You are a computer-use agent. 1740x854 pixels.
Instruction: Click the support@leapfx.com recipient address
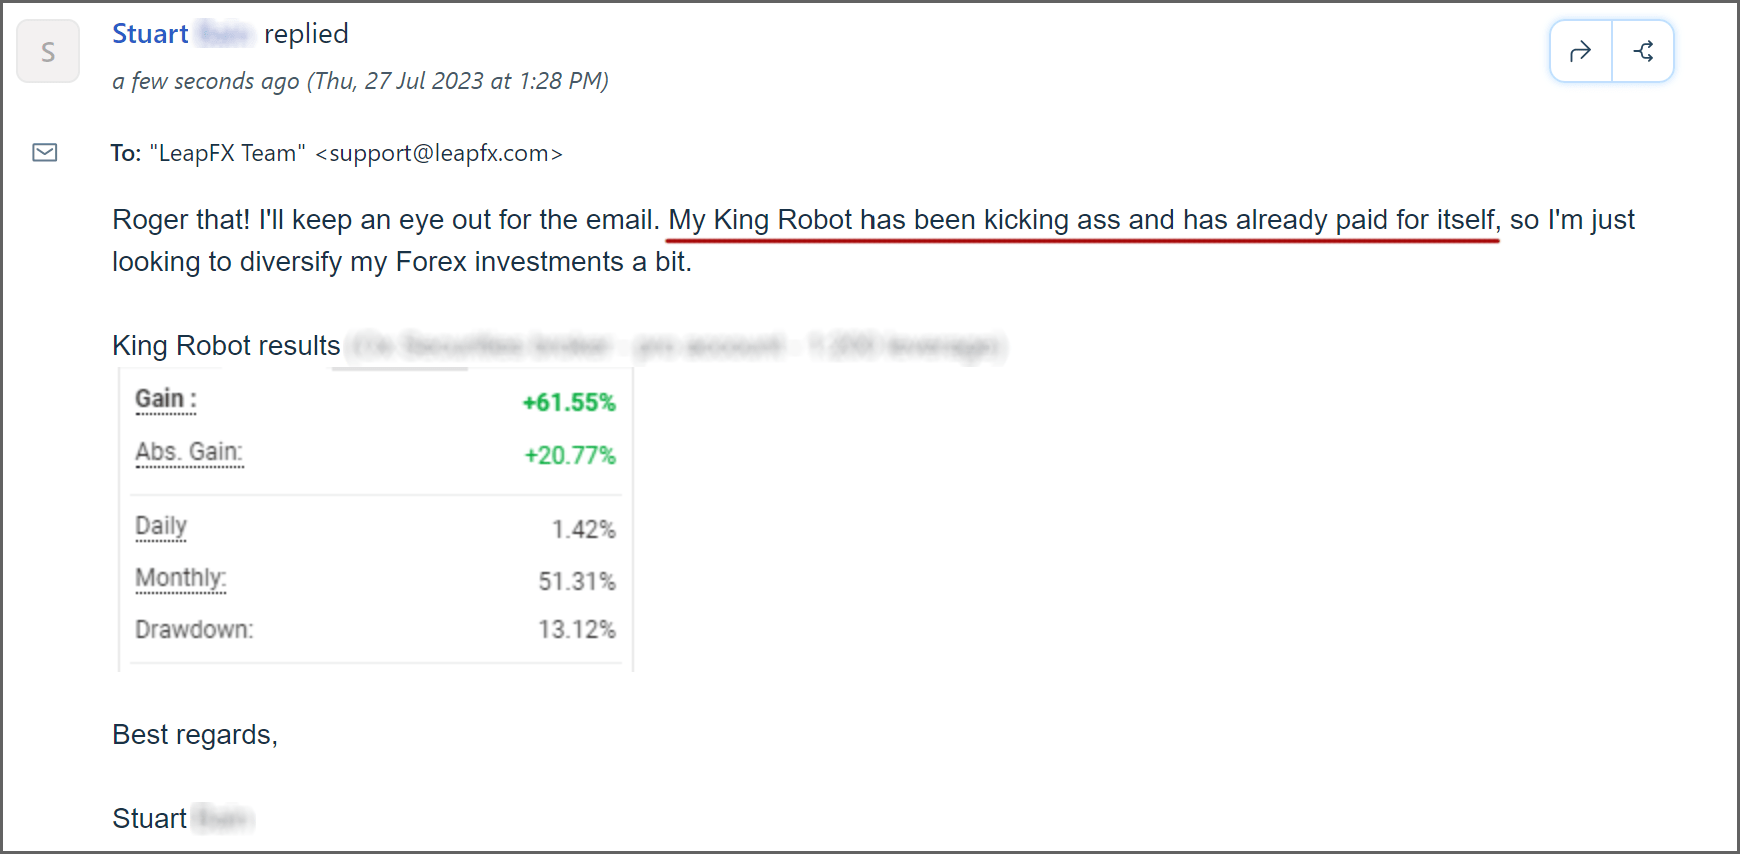click(x=439, y=153)
